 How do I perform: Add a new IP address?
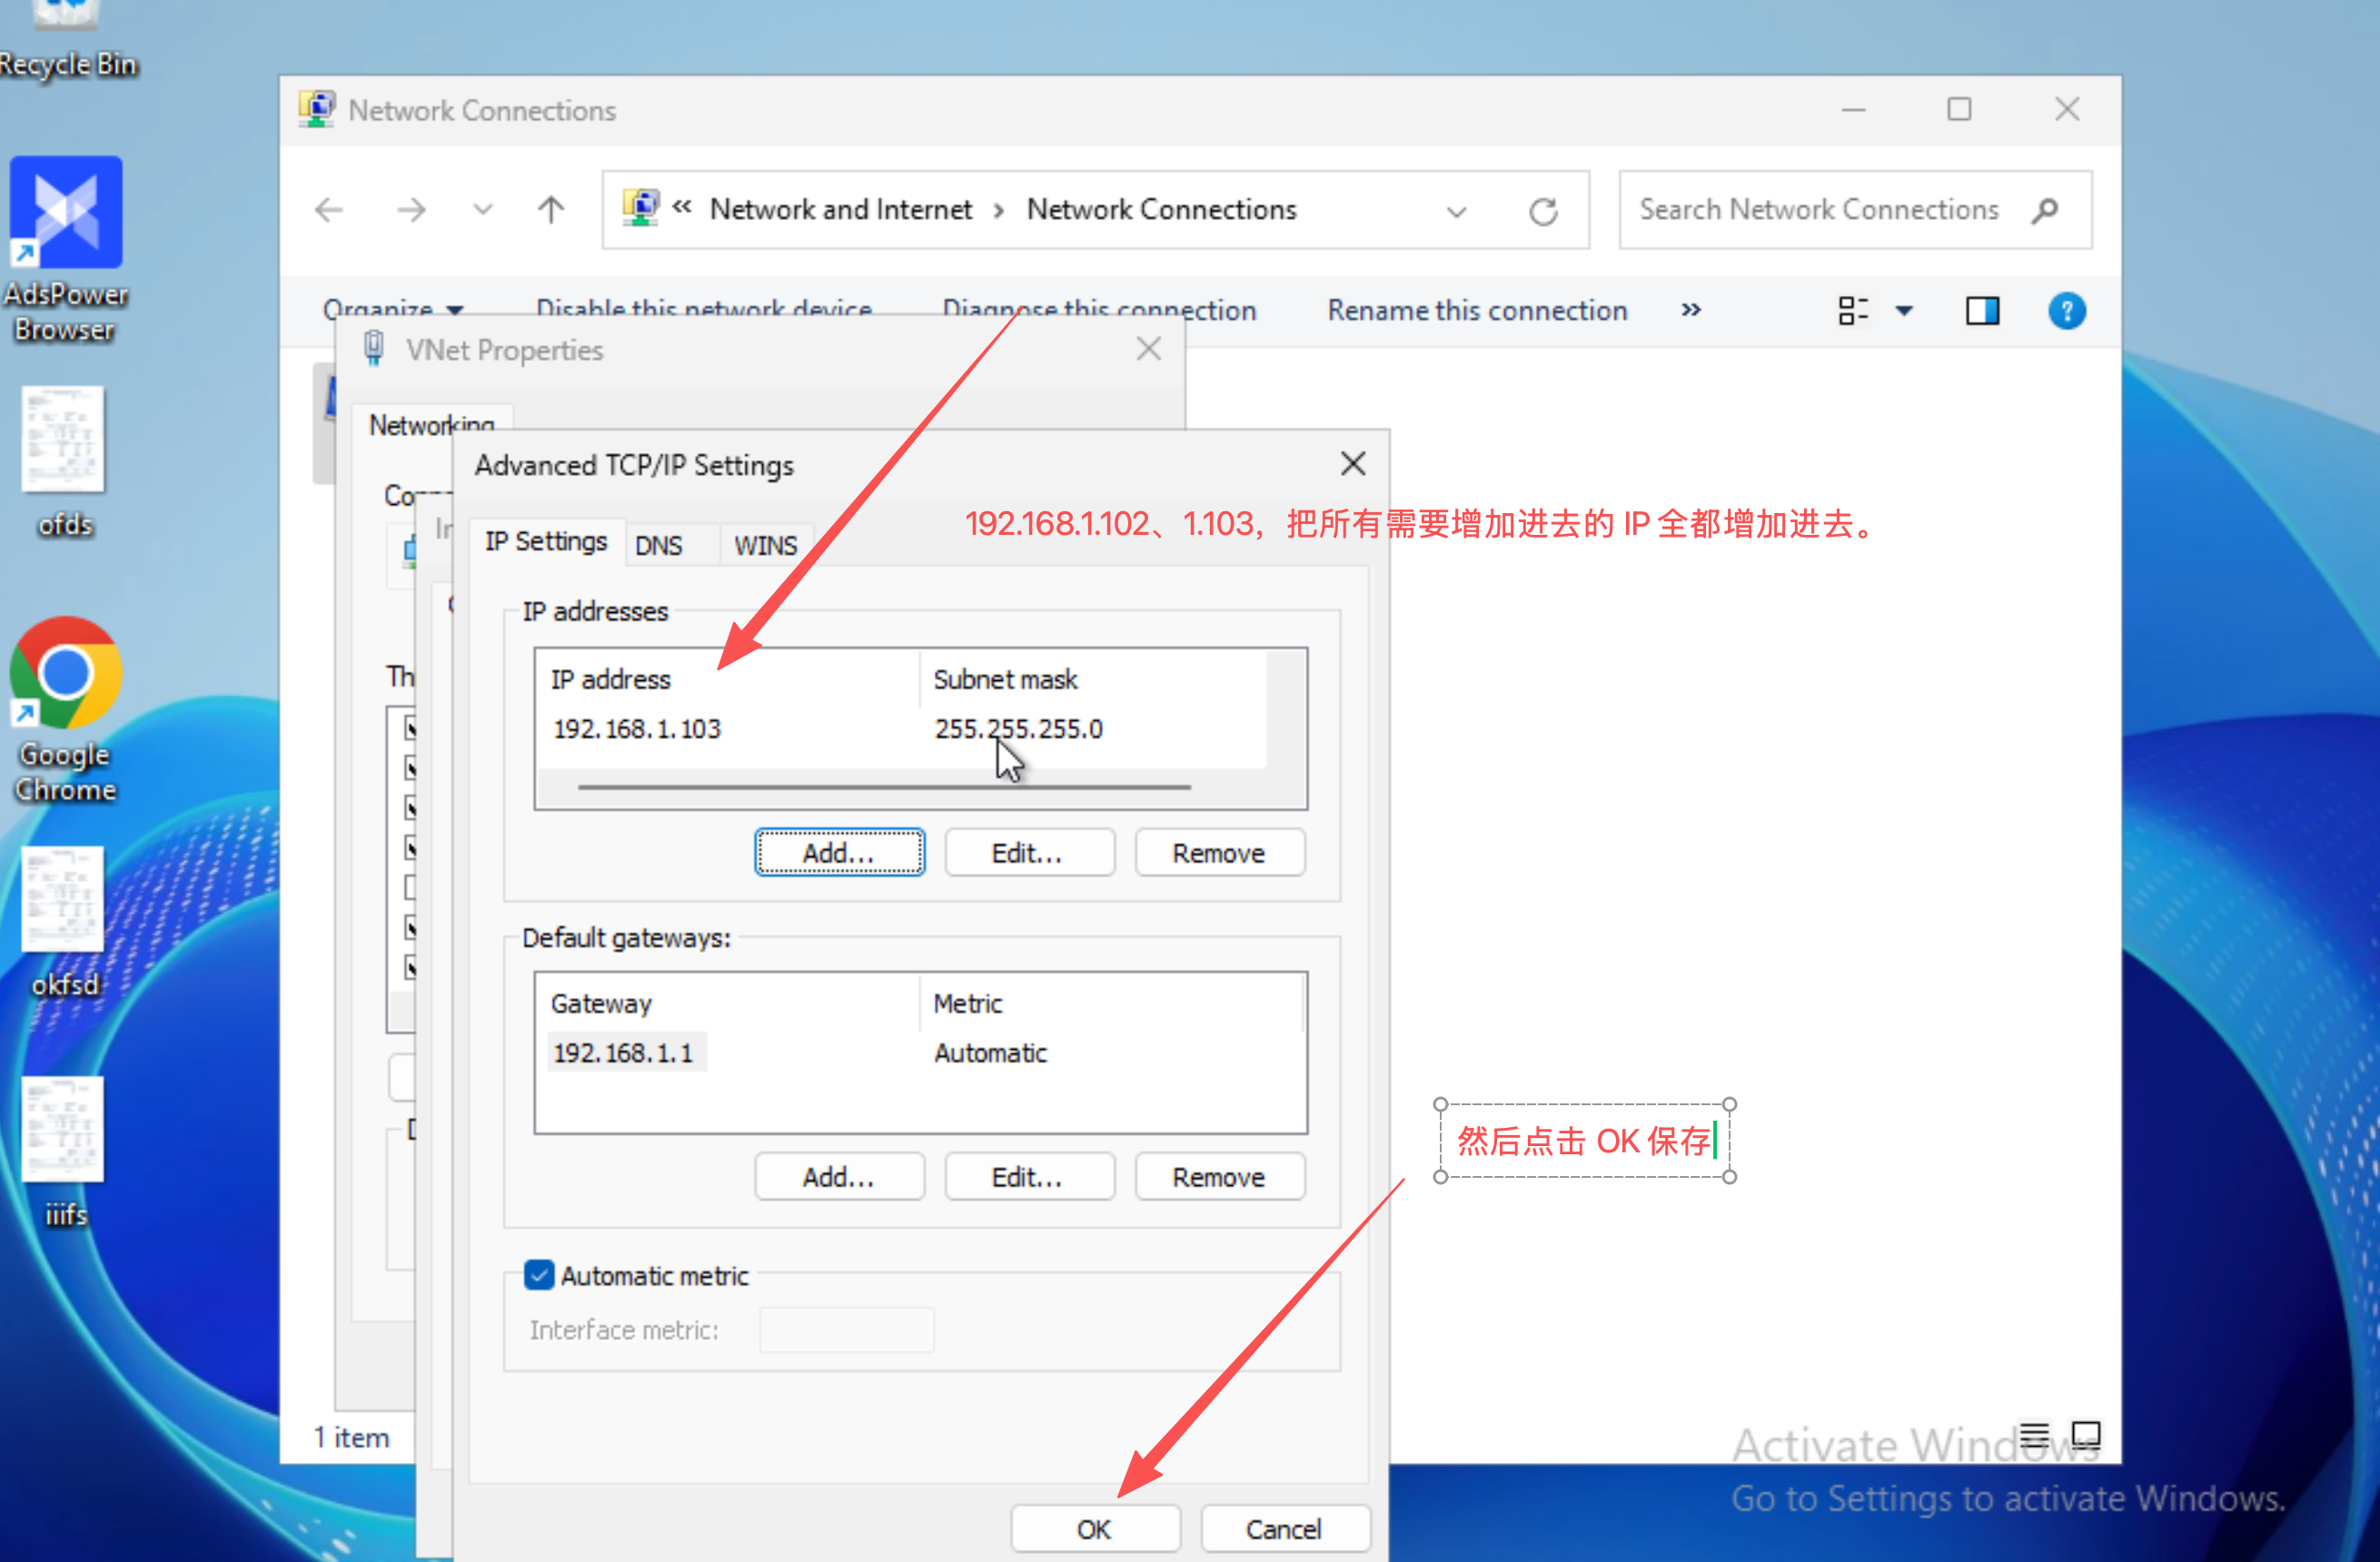[839, 853]
